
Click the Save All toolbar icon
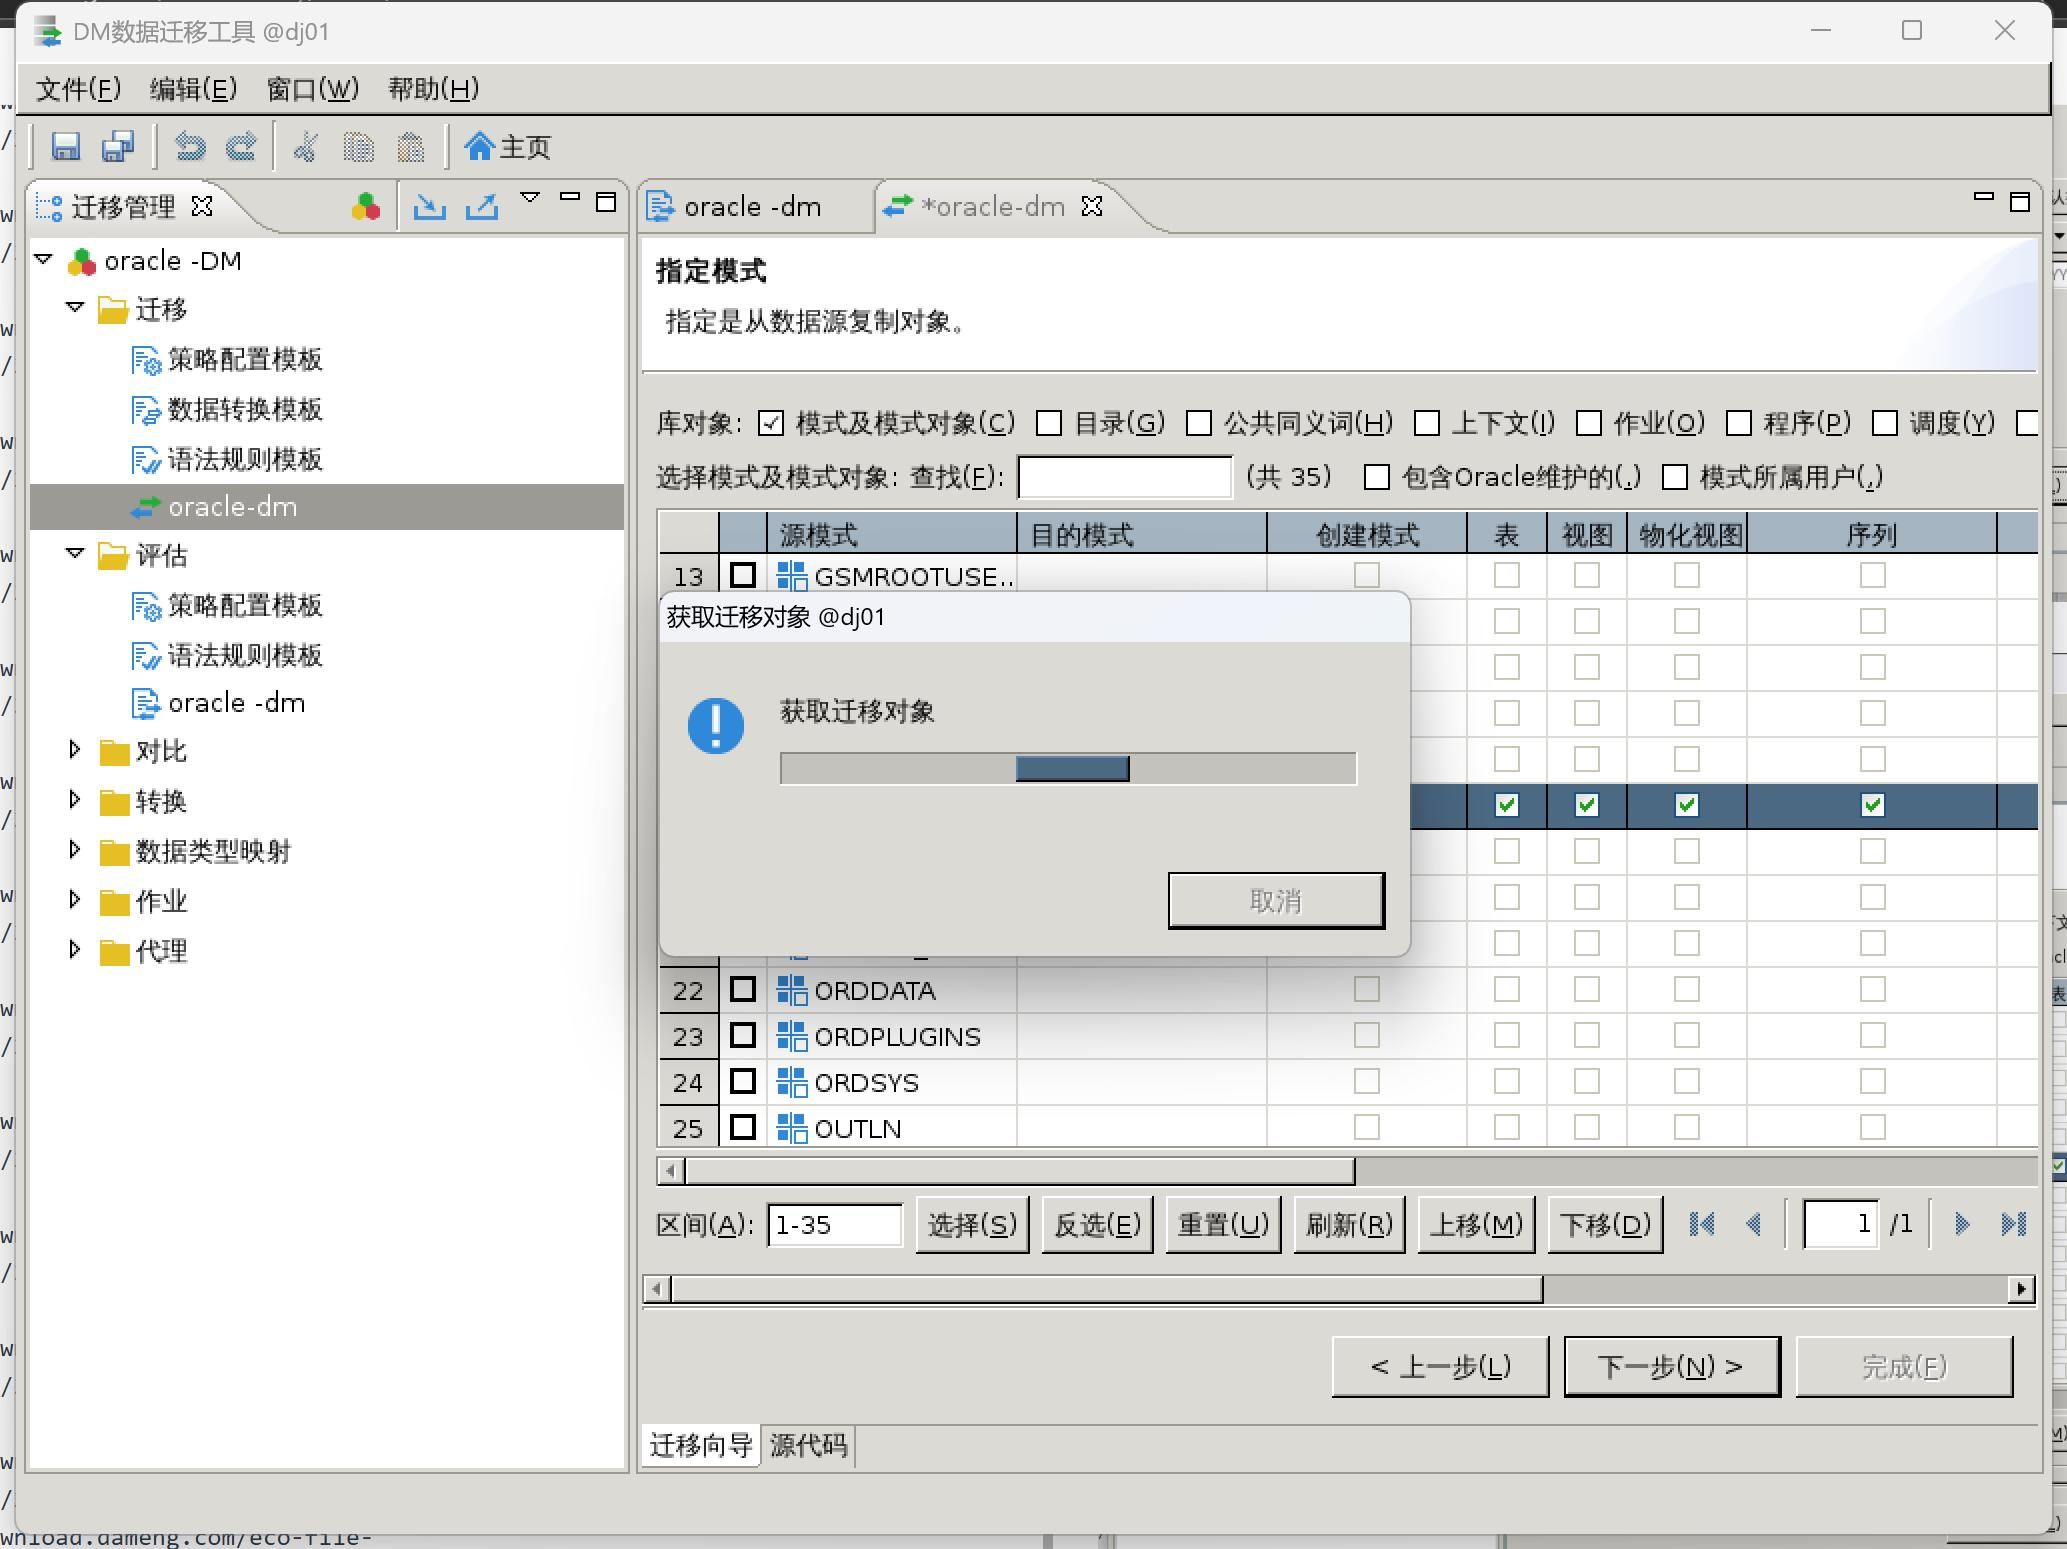(118, 147)
